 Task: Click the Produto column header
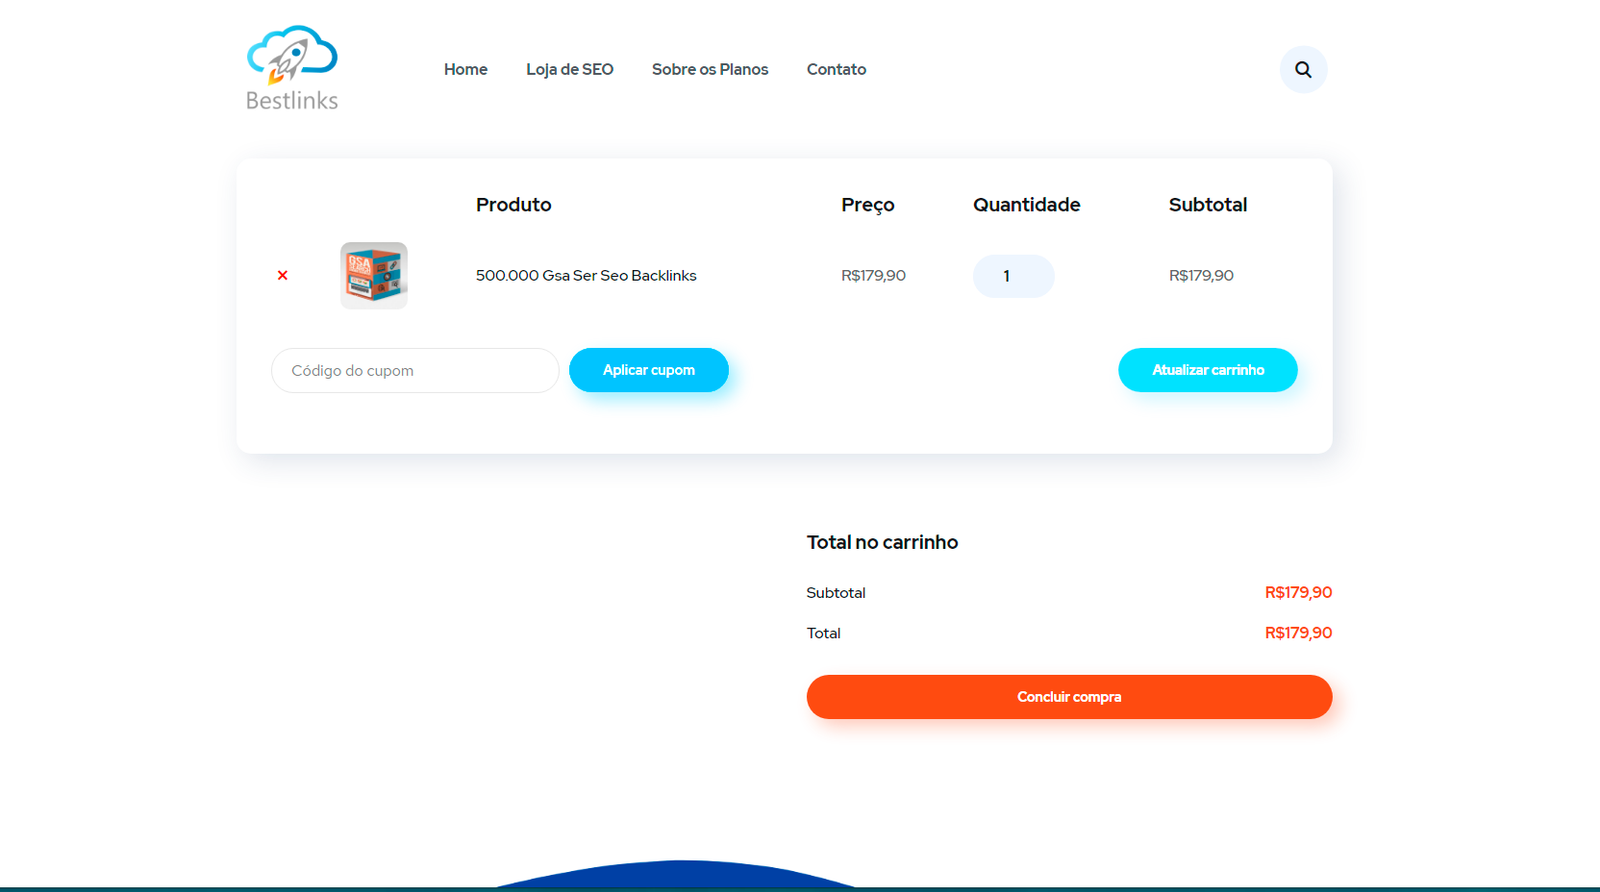coord(513,205)
